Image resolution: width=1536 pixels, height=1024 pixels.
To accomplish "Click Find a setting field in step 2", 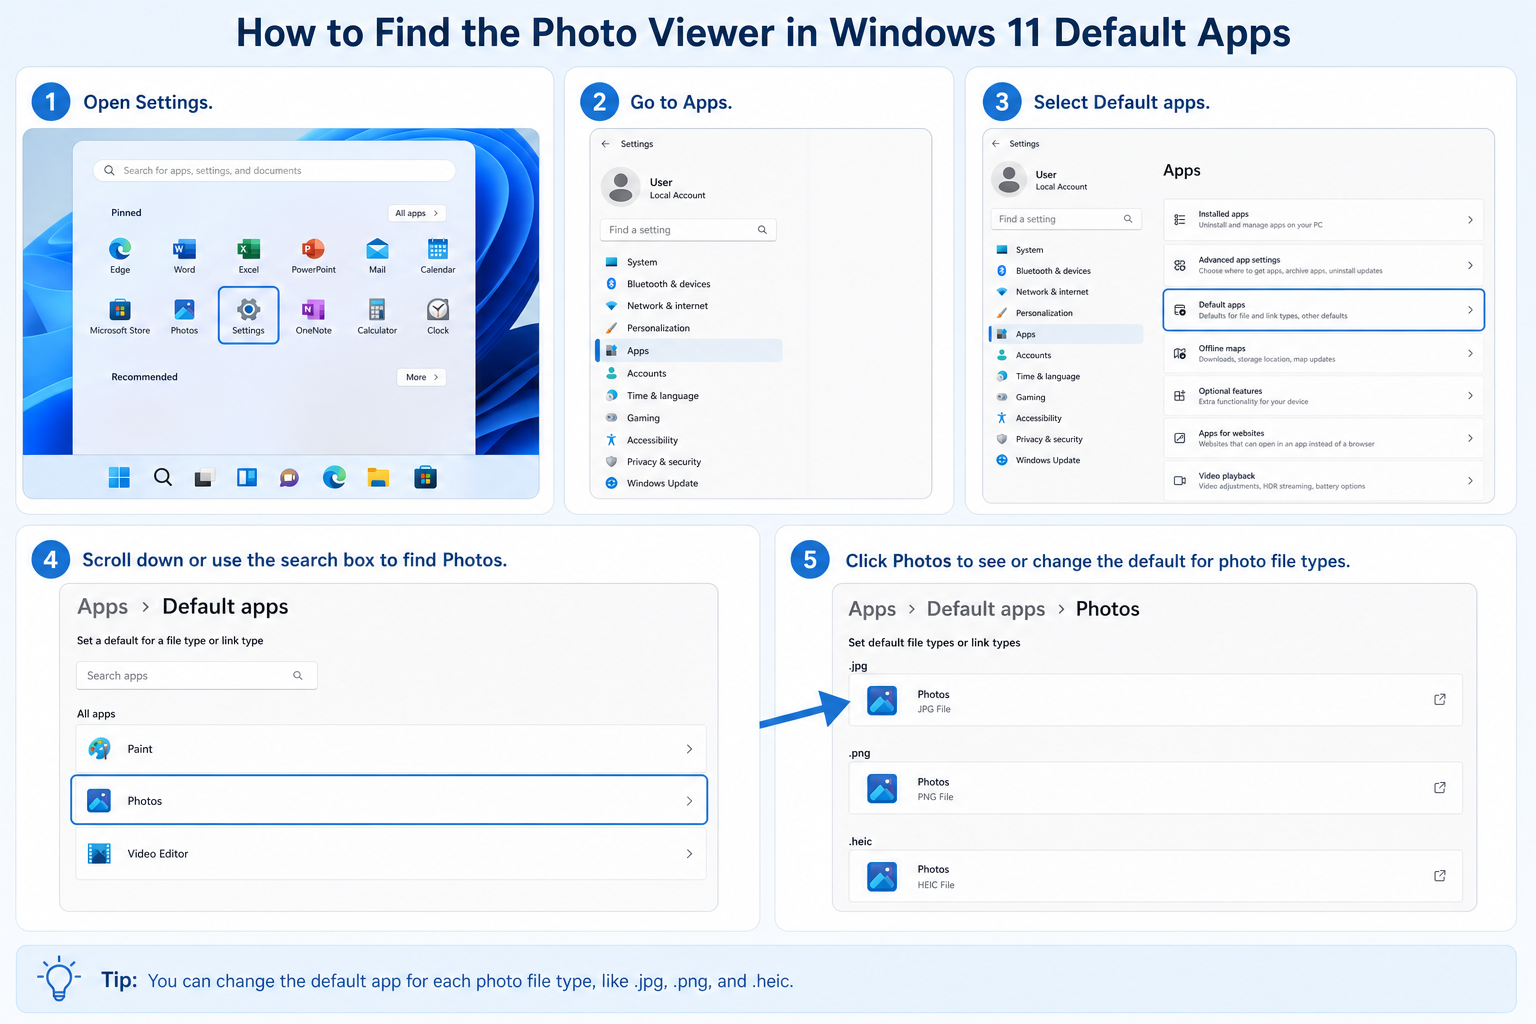I will click(x=688, y=230).
